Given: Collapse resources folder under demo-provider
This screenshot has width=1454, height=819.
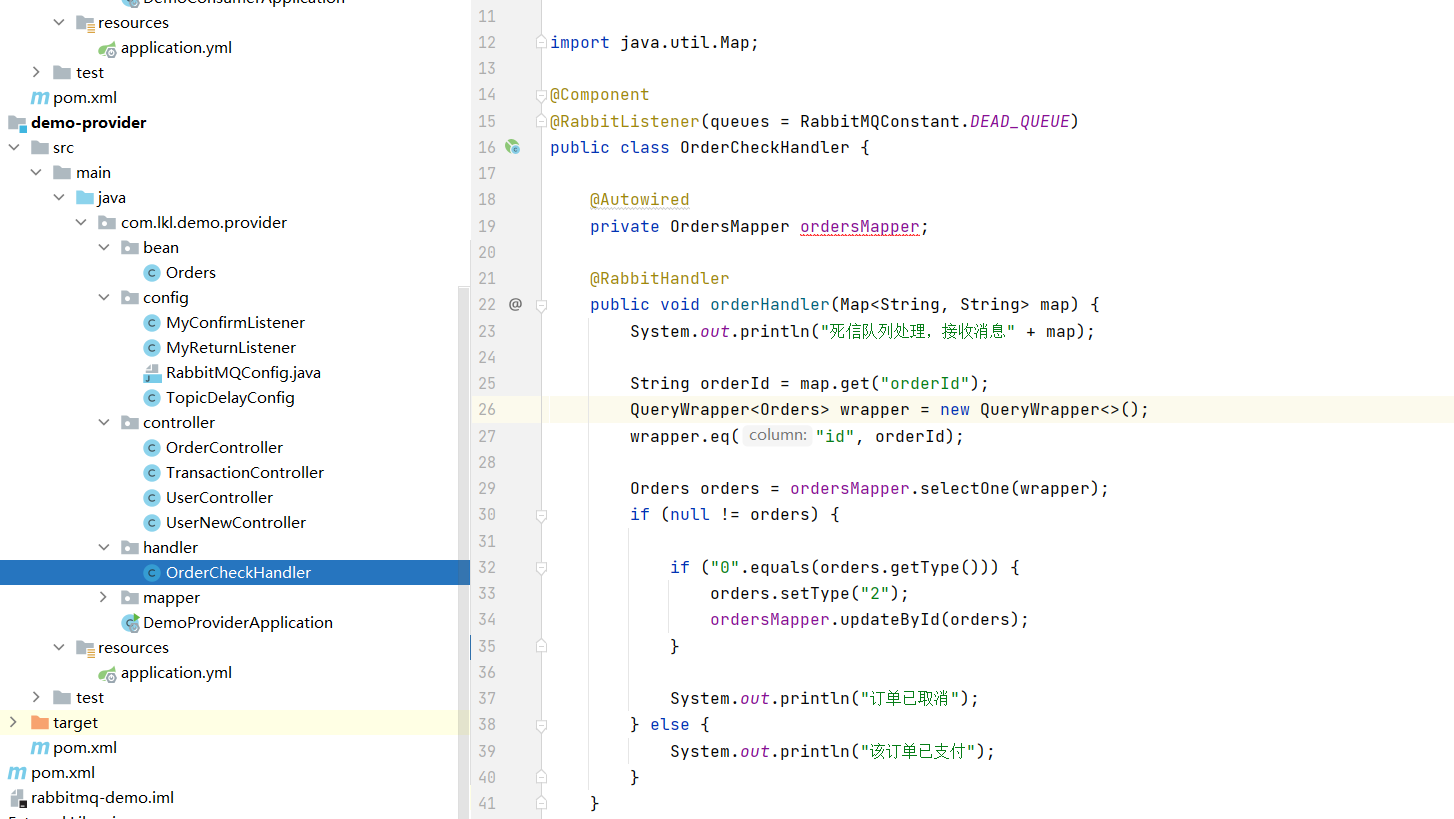Looking at the screenshot, I should (x=59, y=648).
